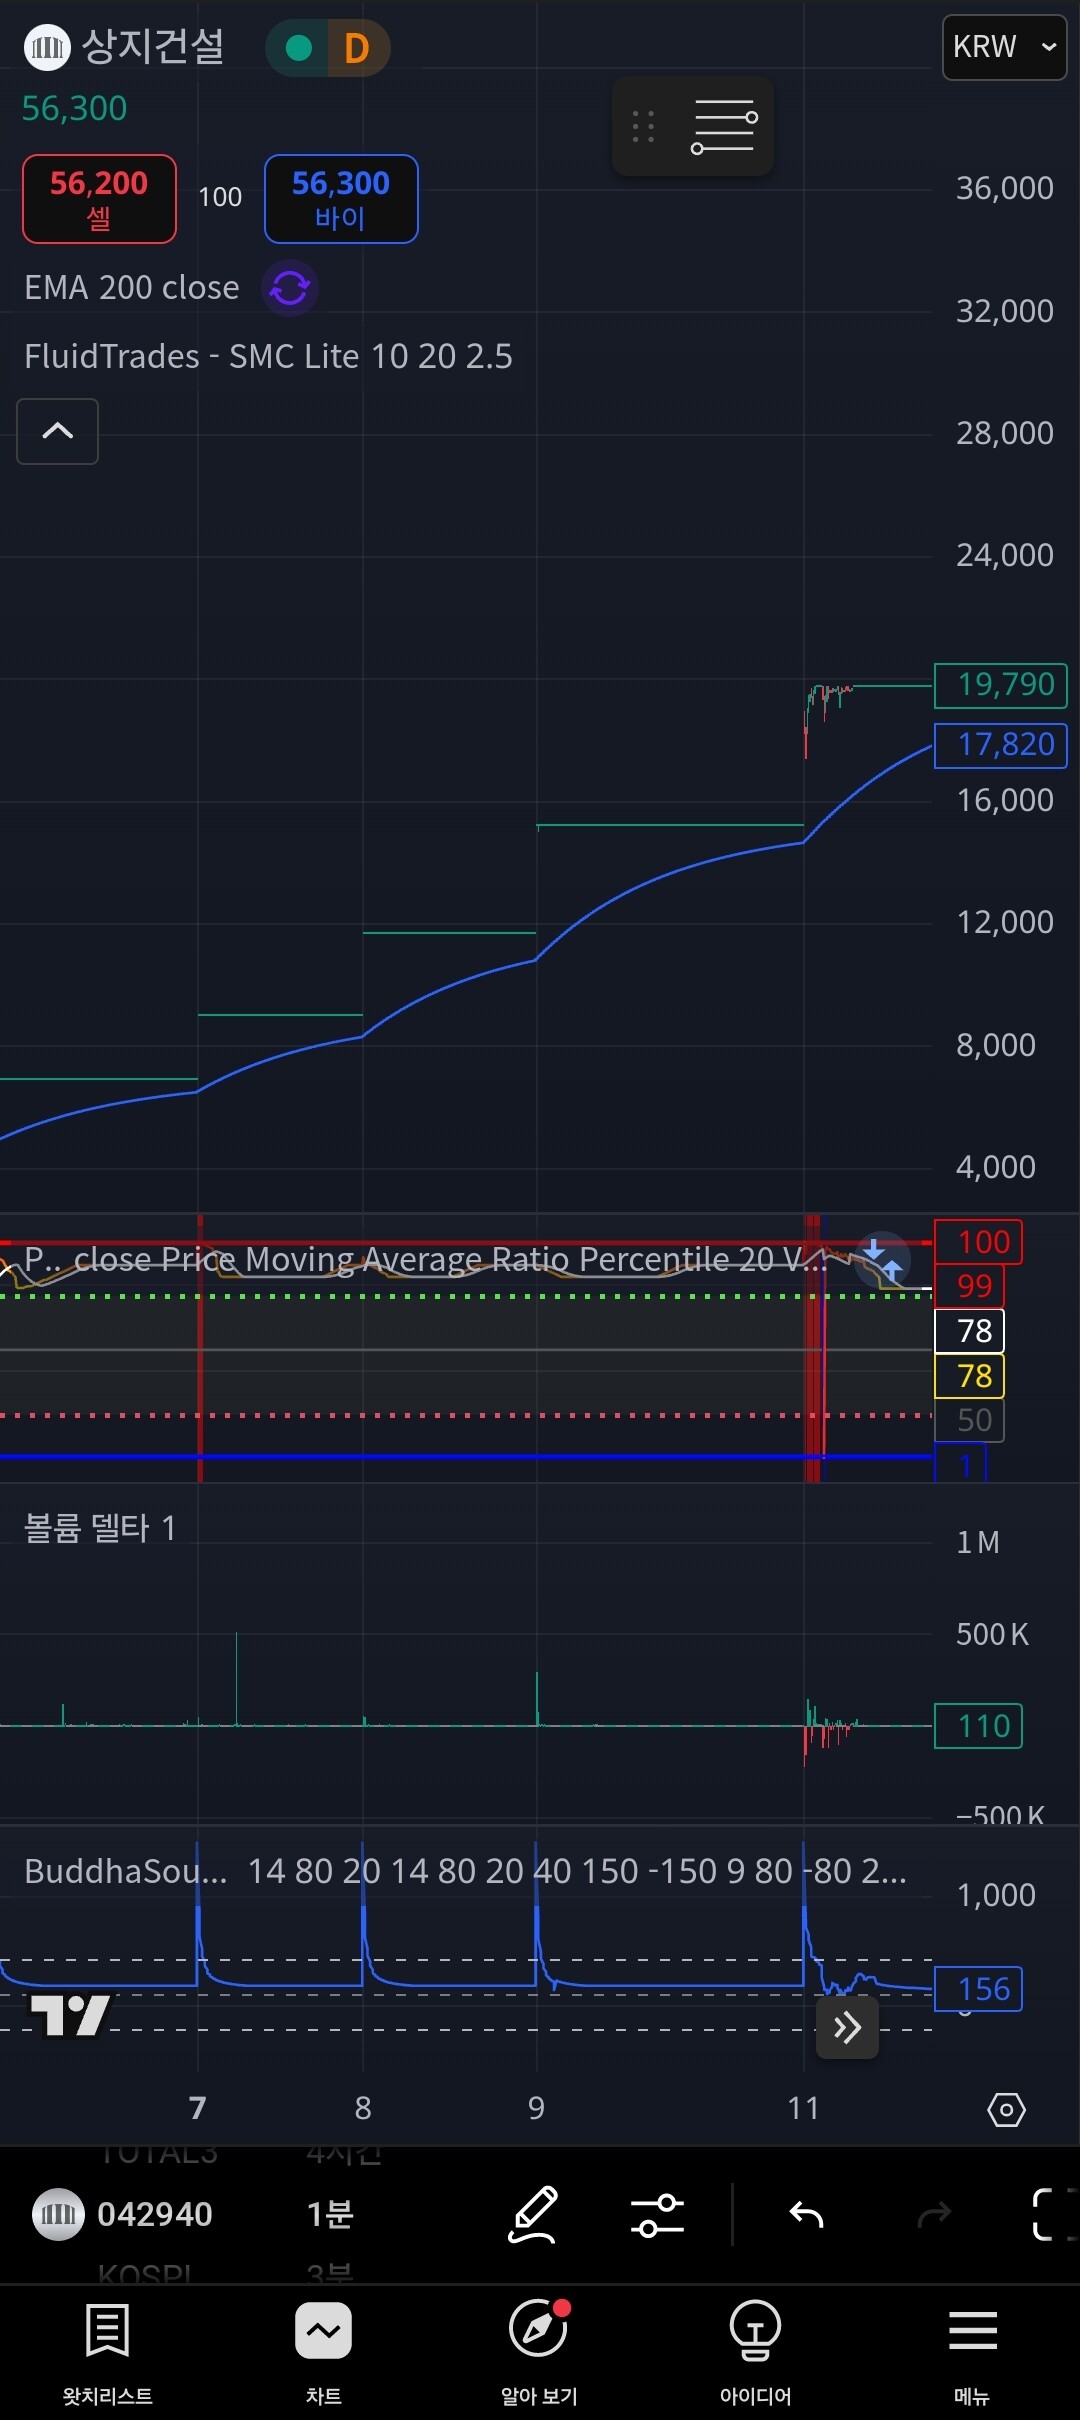Viewport: 1080px width, 2420px height.
Task: Go to the 왓치리스트 tab
Action: (108, 2352)
